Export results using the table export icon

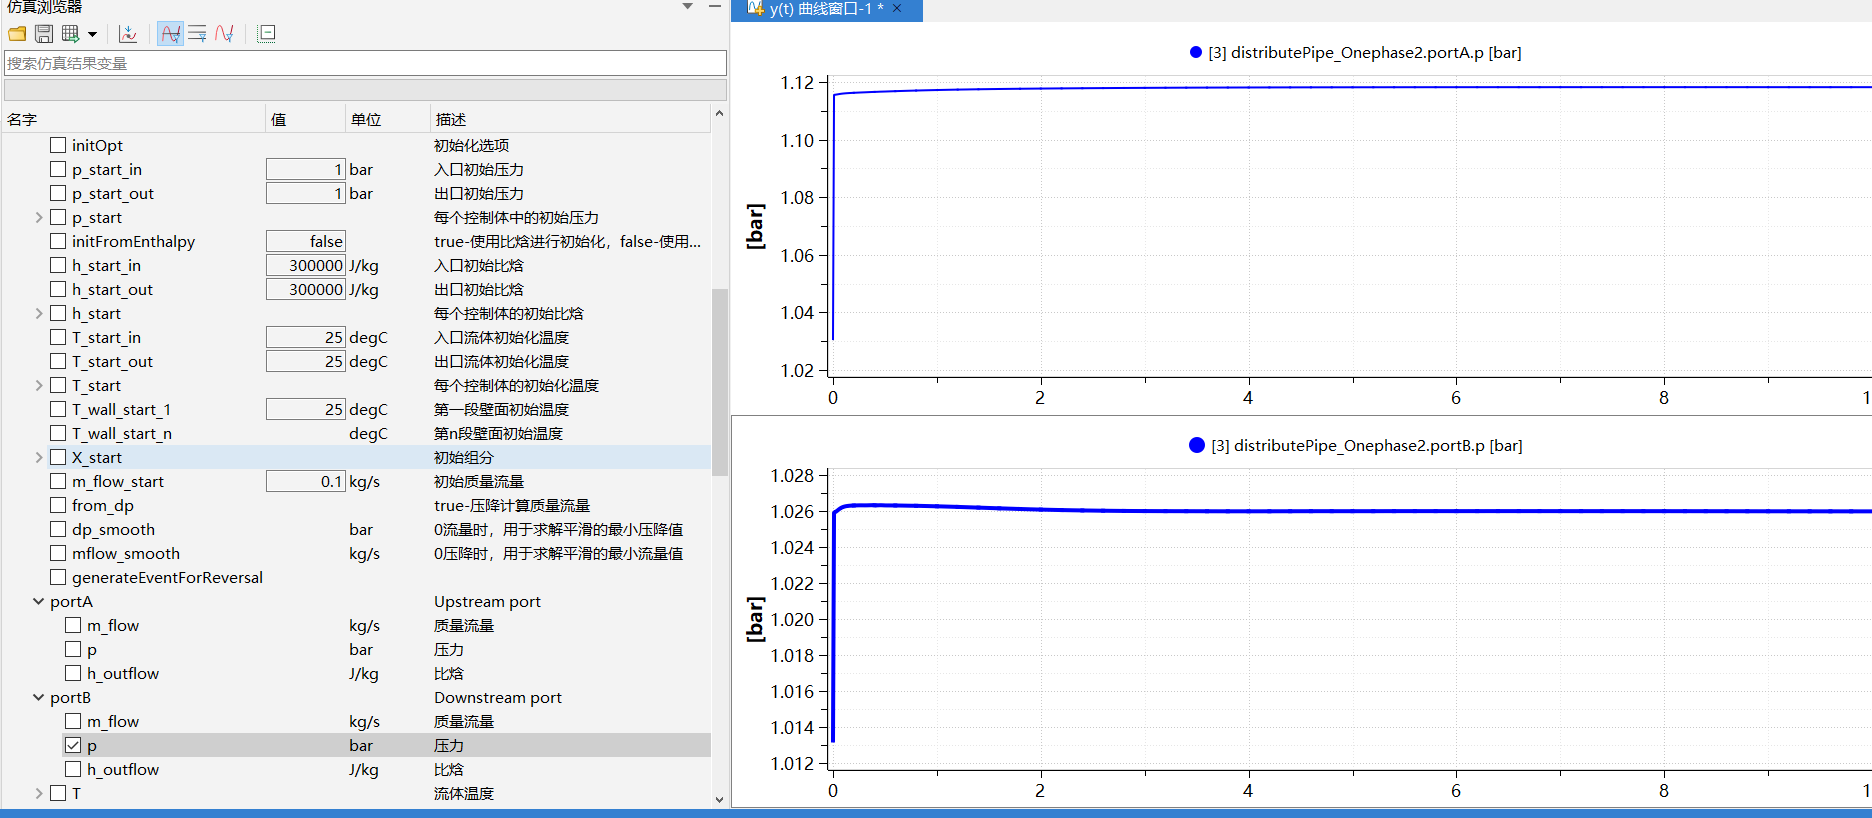(70, 34)
